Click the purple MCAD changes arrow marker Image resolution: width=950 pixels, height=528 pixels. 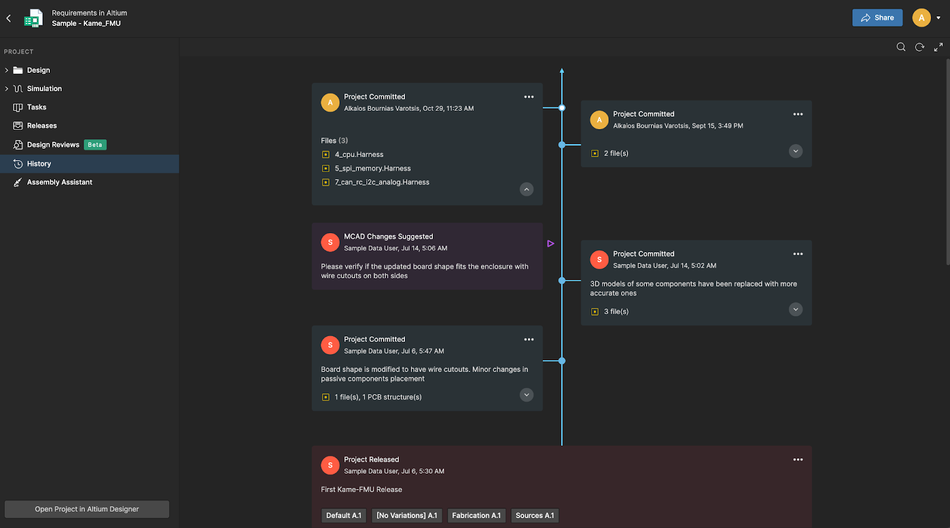[x=550, y=243]
